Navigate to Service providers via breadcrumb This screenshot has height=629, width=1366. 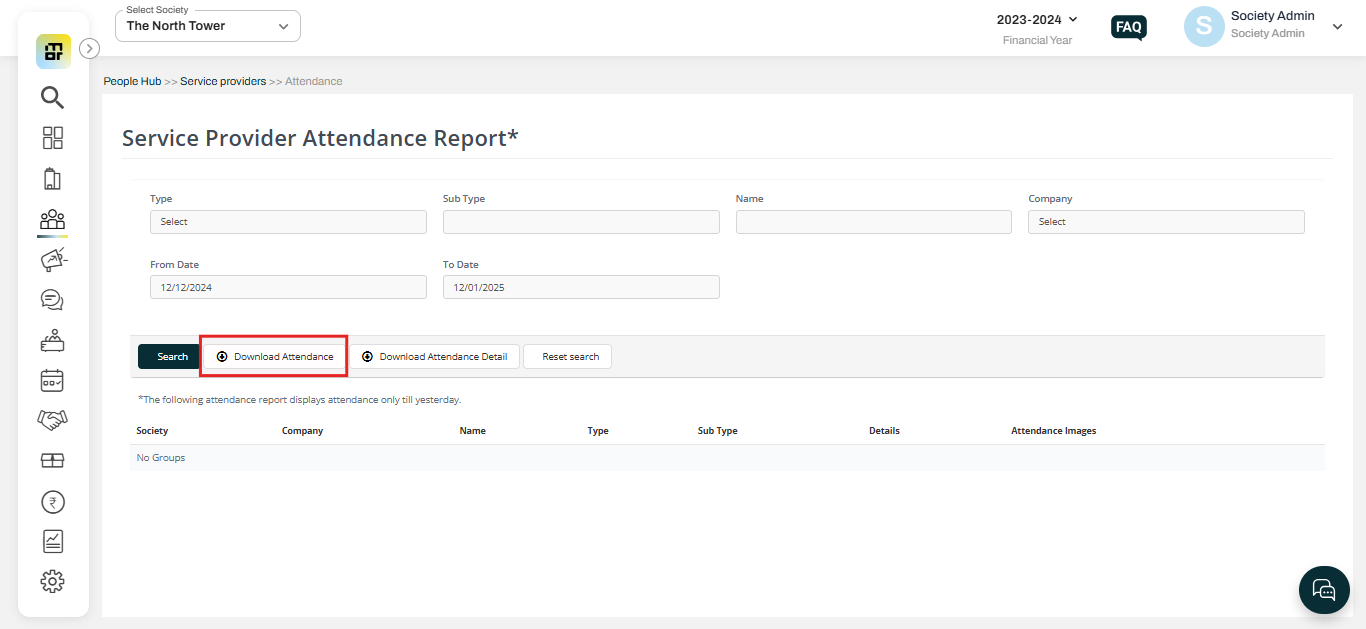click(x=223, y=81)
